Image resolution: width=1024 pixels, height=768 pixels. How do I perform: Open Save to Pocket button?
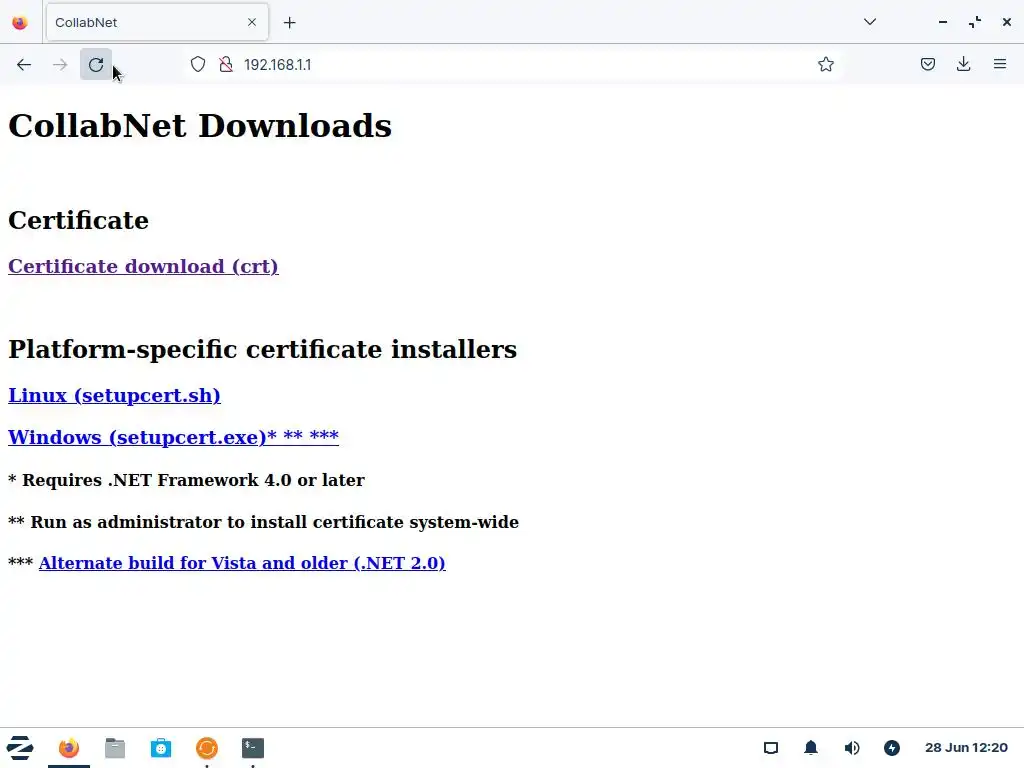coord(927,64)
